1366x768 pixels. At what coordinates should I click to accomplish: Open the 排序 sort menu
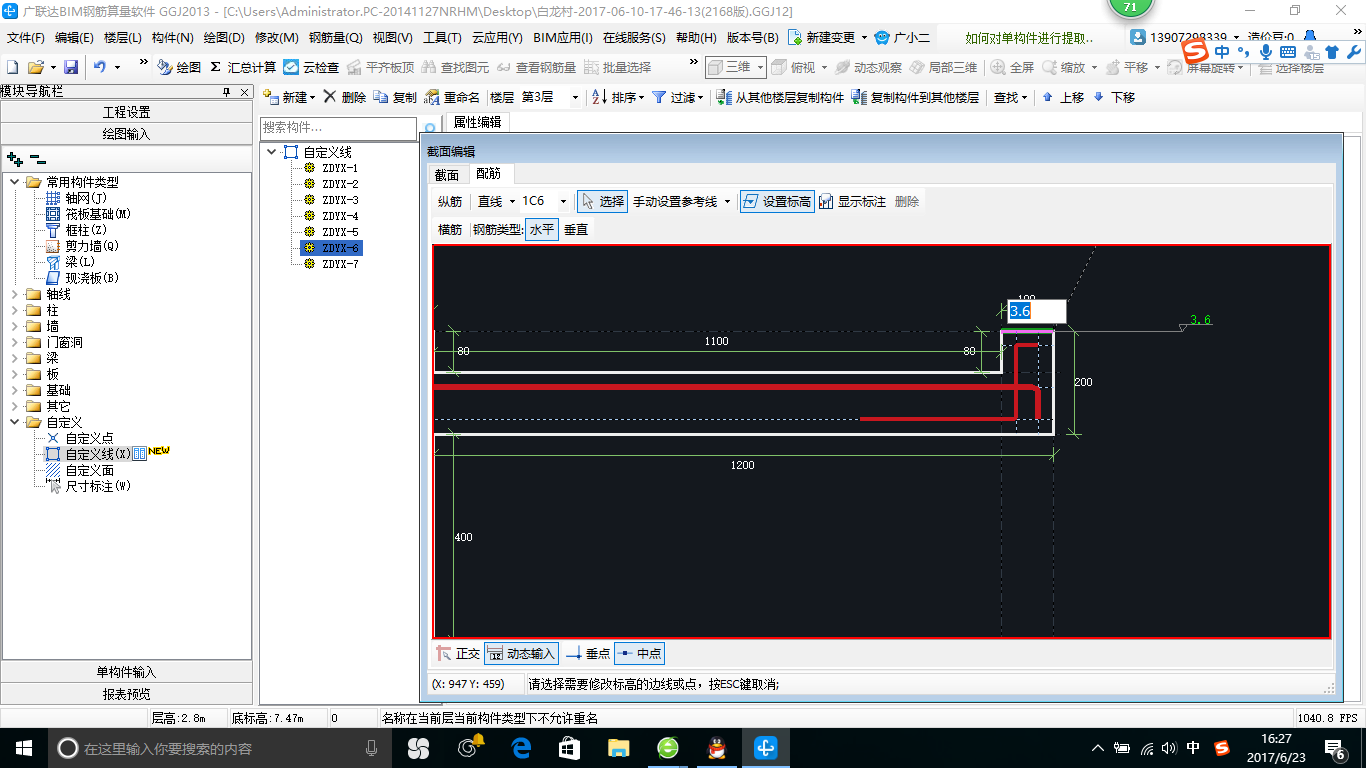point(616,97)
